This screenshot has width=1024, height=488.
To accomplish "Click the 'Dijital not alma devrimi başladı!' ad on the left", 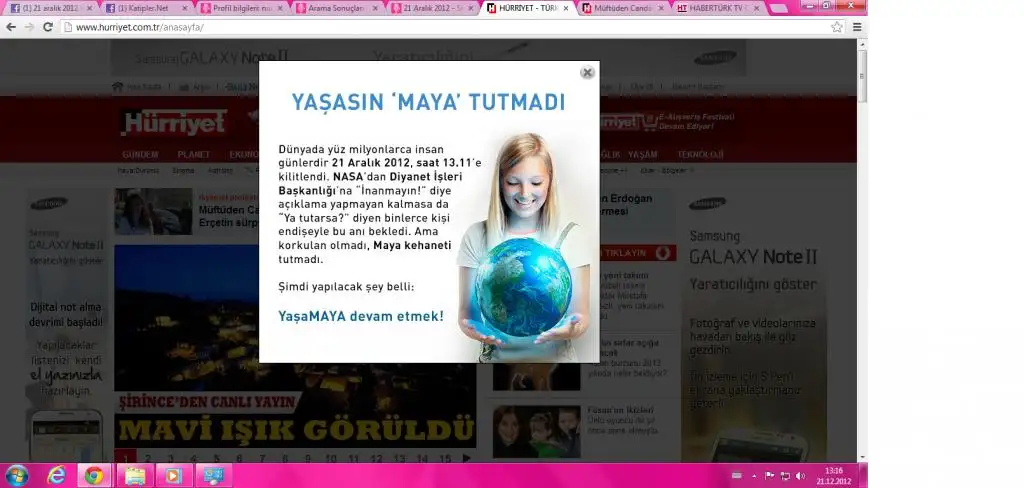I will pyautogui.click(x=66, y=314).
